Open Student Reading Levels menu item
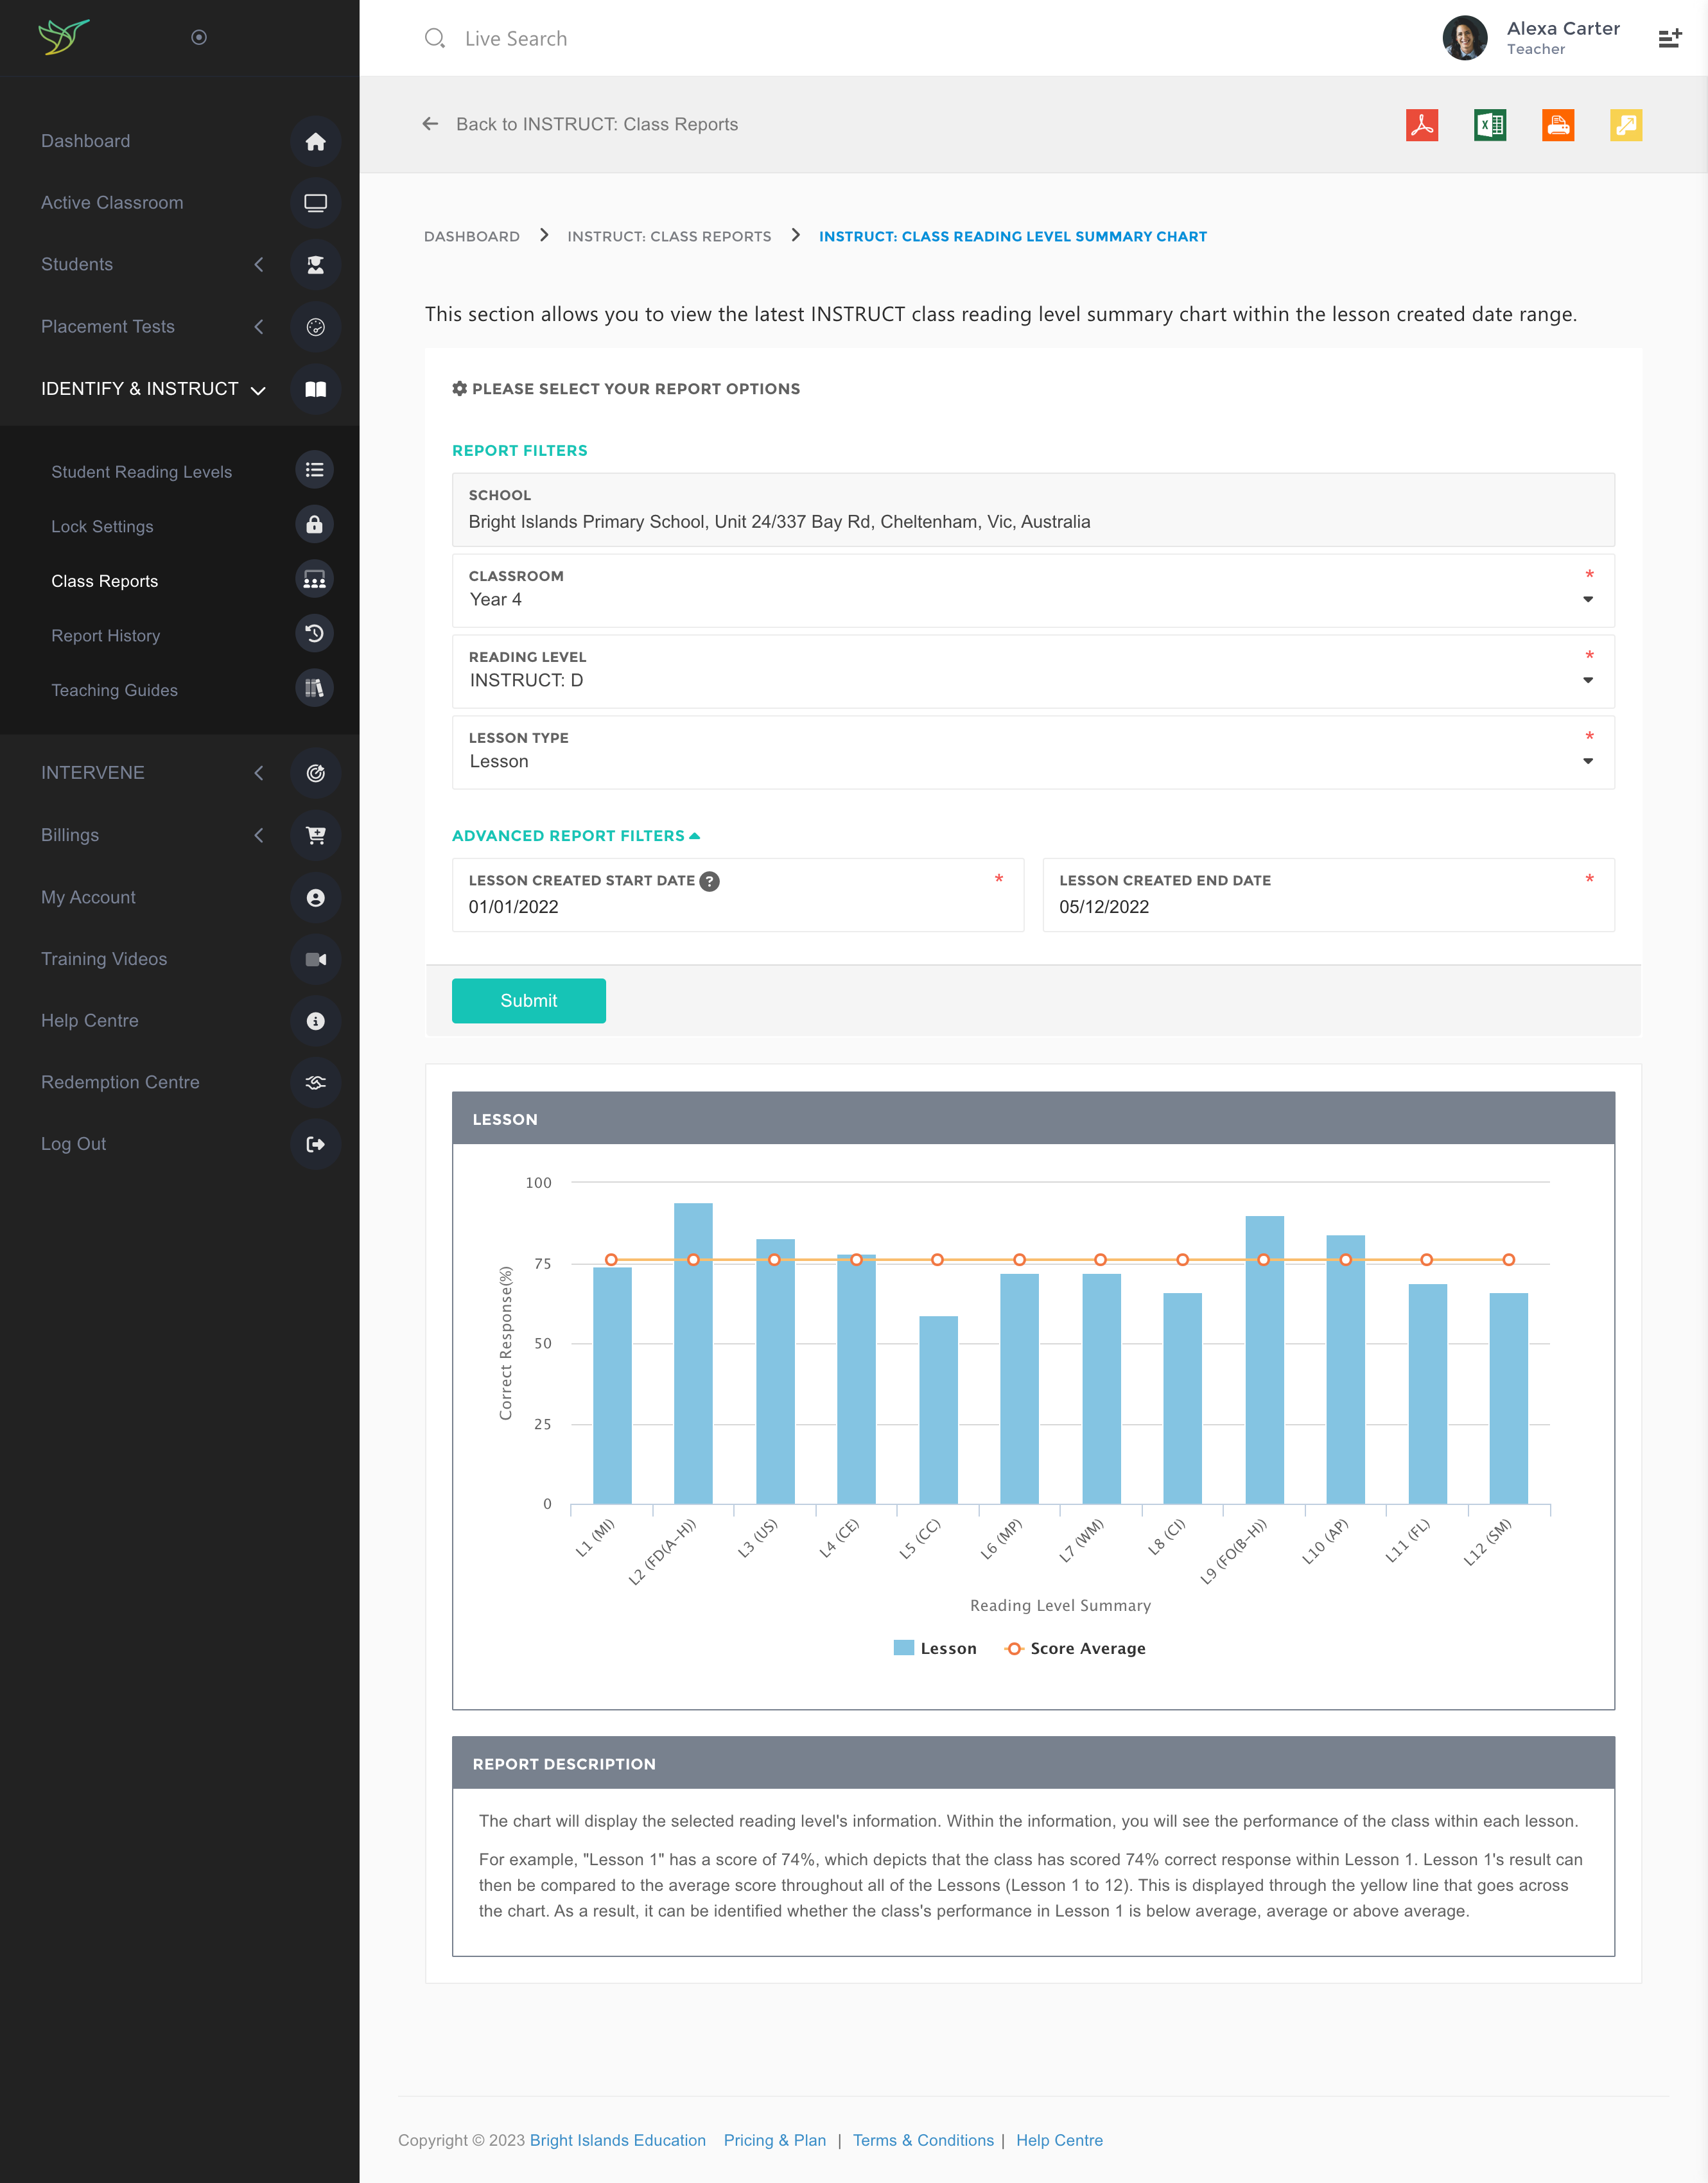1708x2183 pixels. [x=141, y=472]
